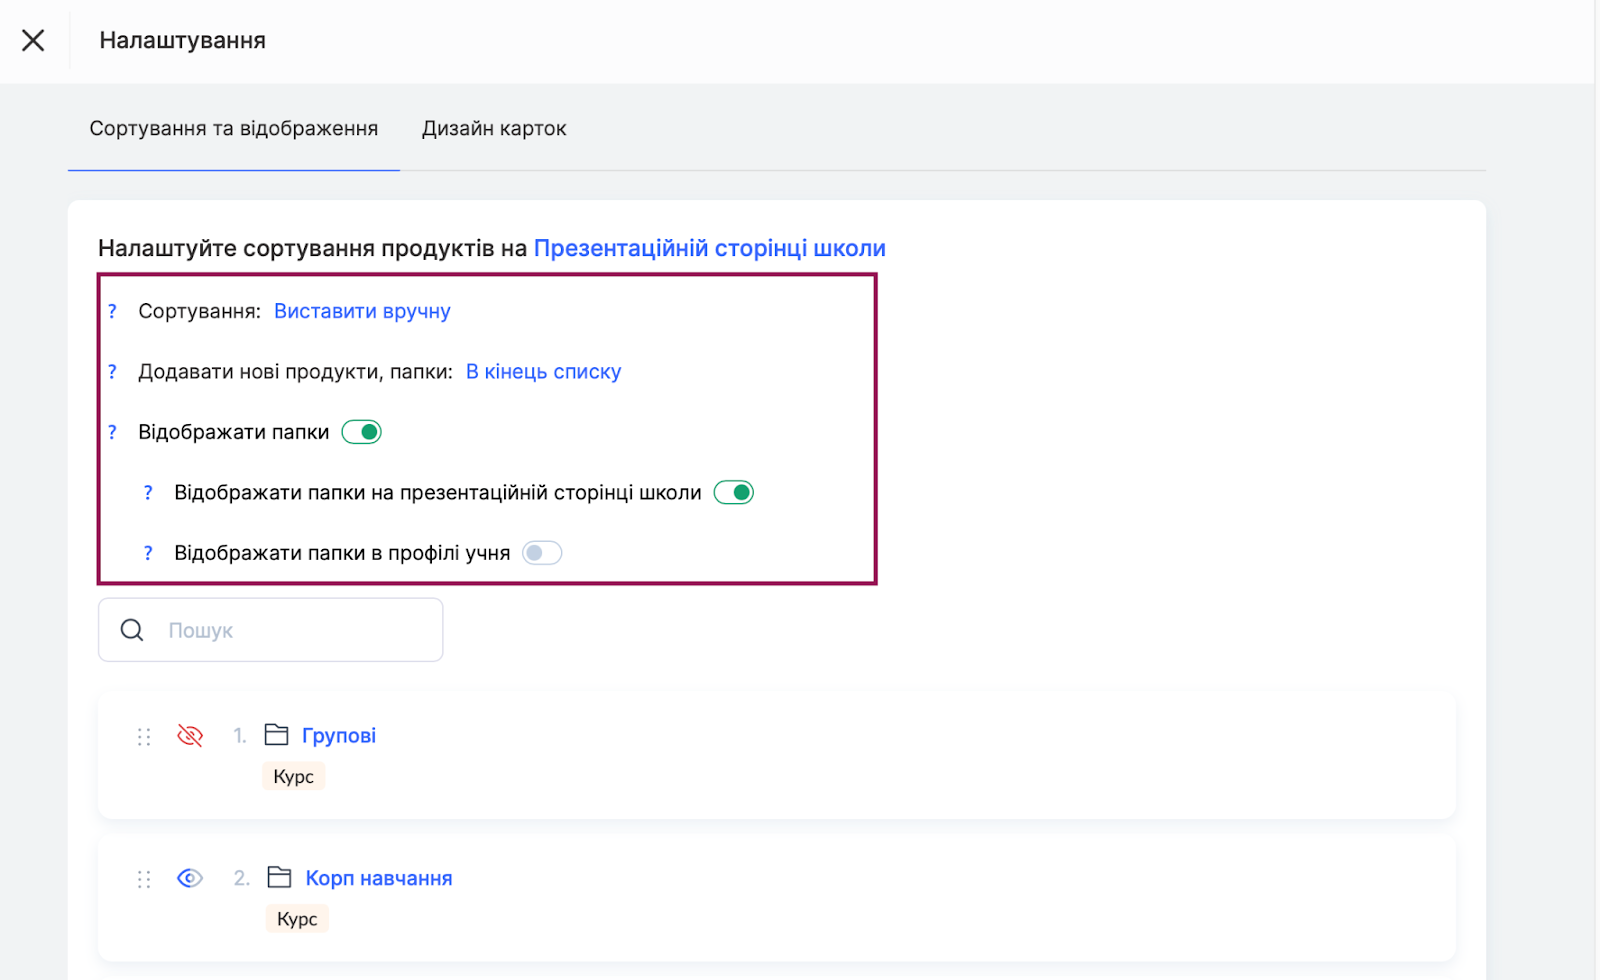Click the help icon next to Сортування

112,312
